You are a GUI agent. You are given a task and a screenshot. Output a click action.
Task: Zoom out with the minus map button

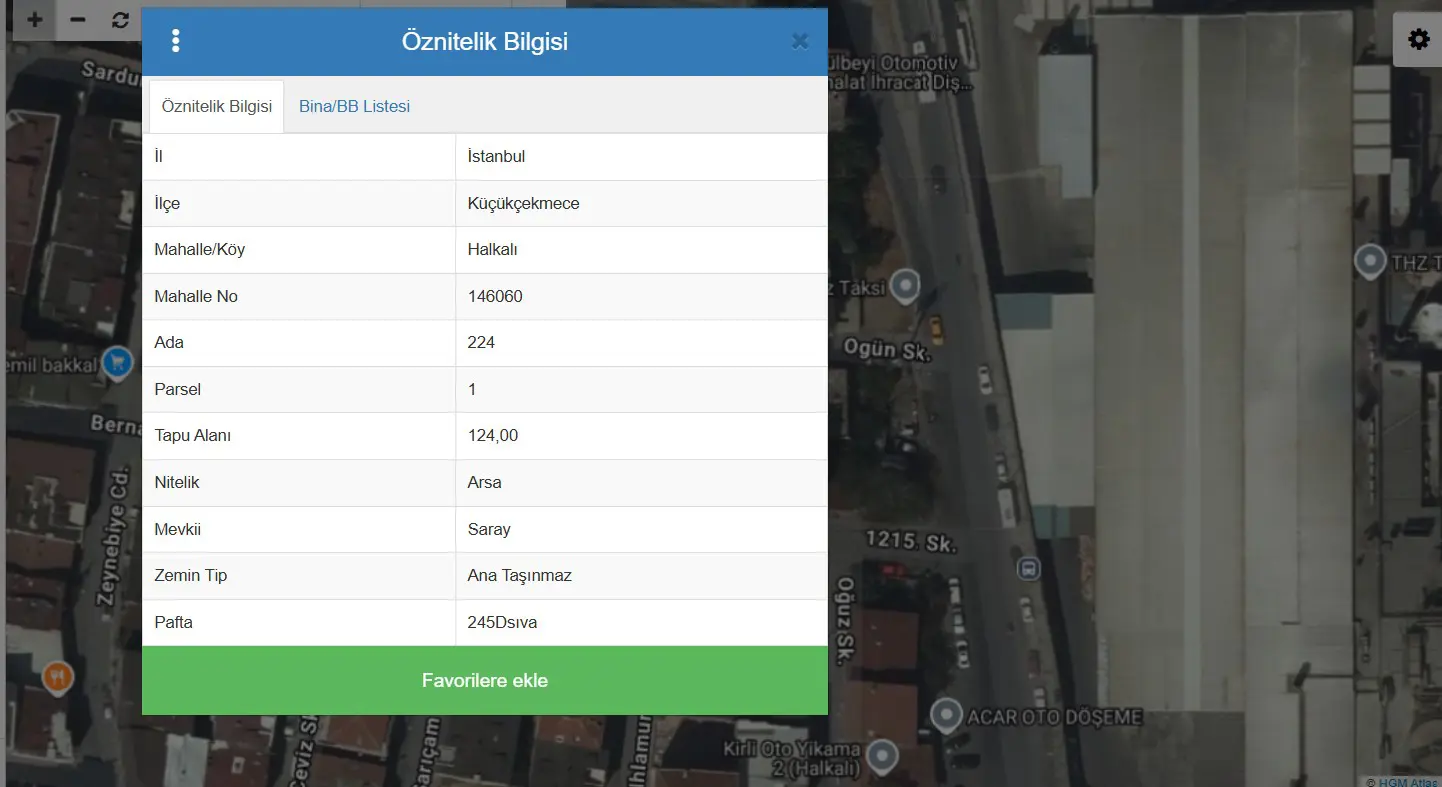click(x=78, y=19)
